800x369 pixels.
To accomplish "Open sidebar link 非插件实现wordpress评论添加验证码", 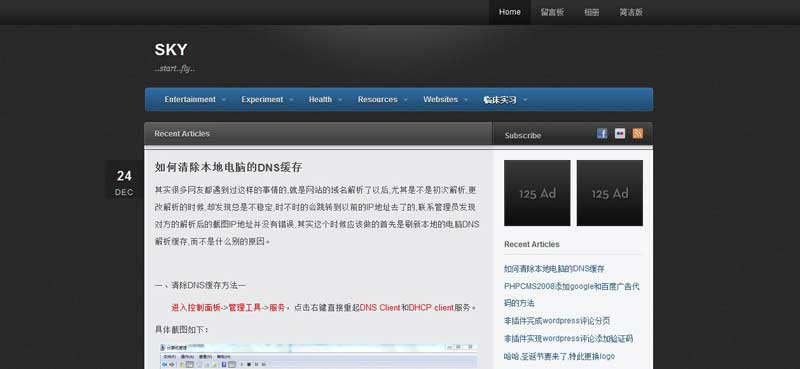I will point(568,338).
